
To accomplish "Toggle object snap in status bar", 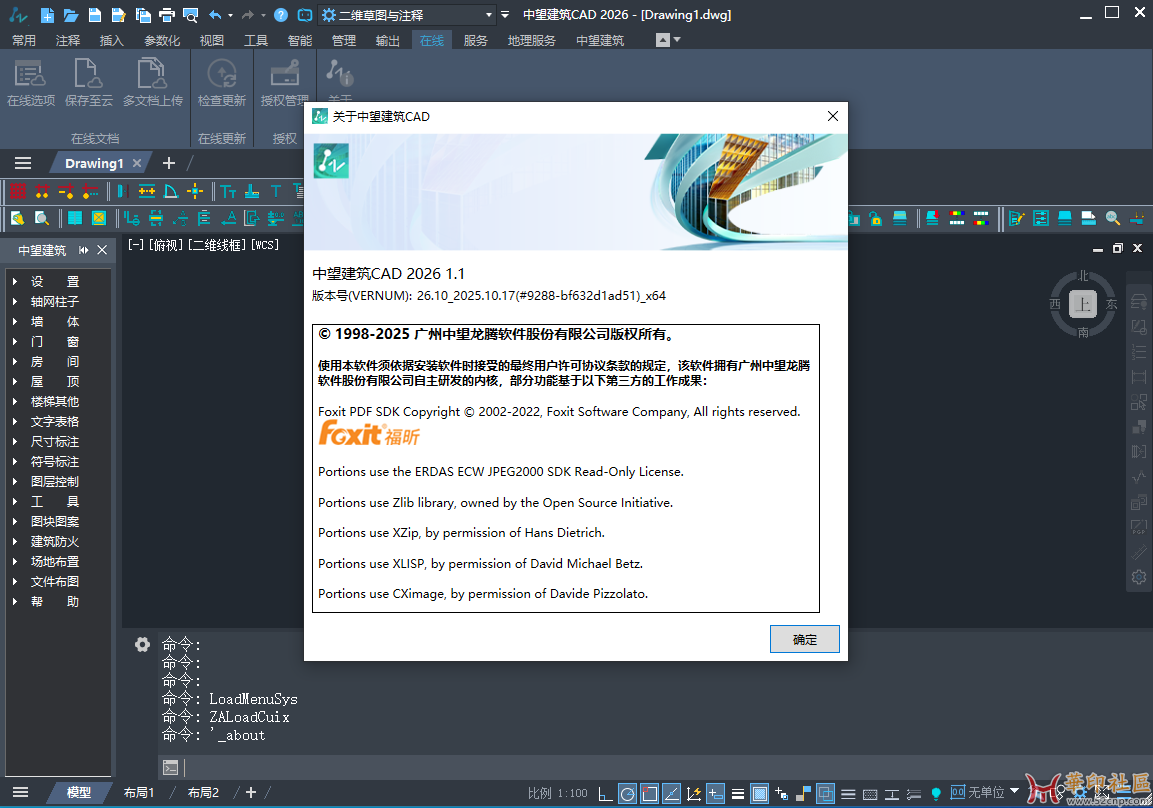I will click(649, 793).
